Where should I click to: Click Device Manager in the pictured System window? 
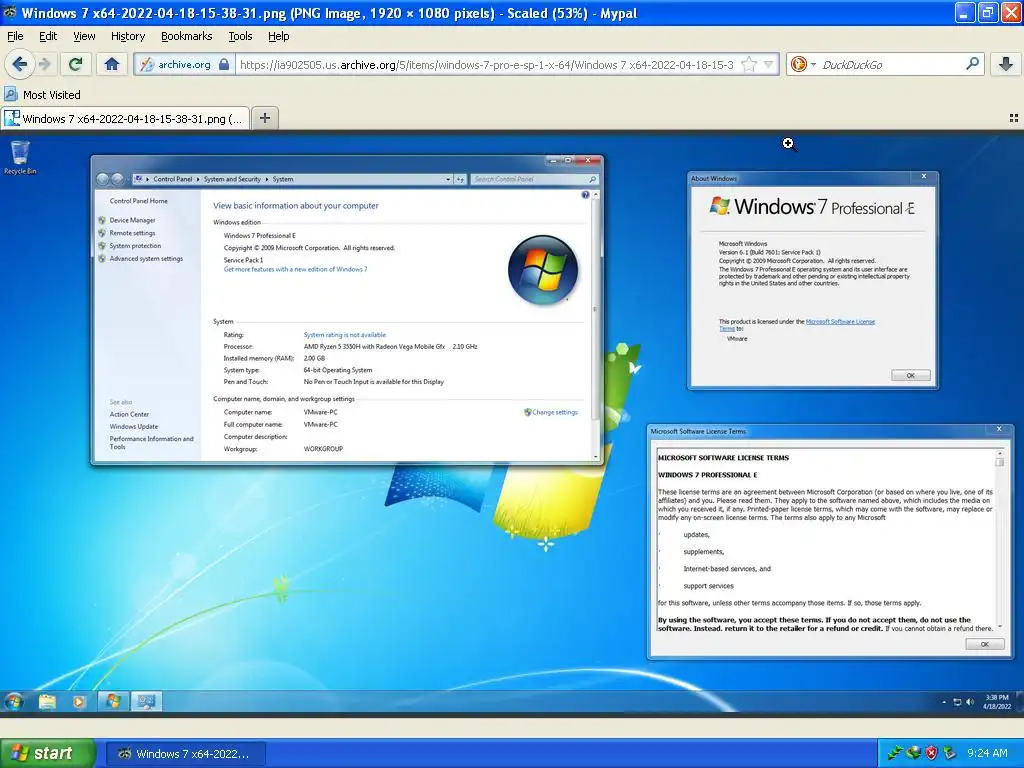[133, 220]
